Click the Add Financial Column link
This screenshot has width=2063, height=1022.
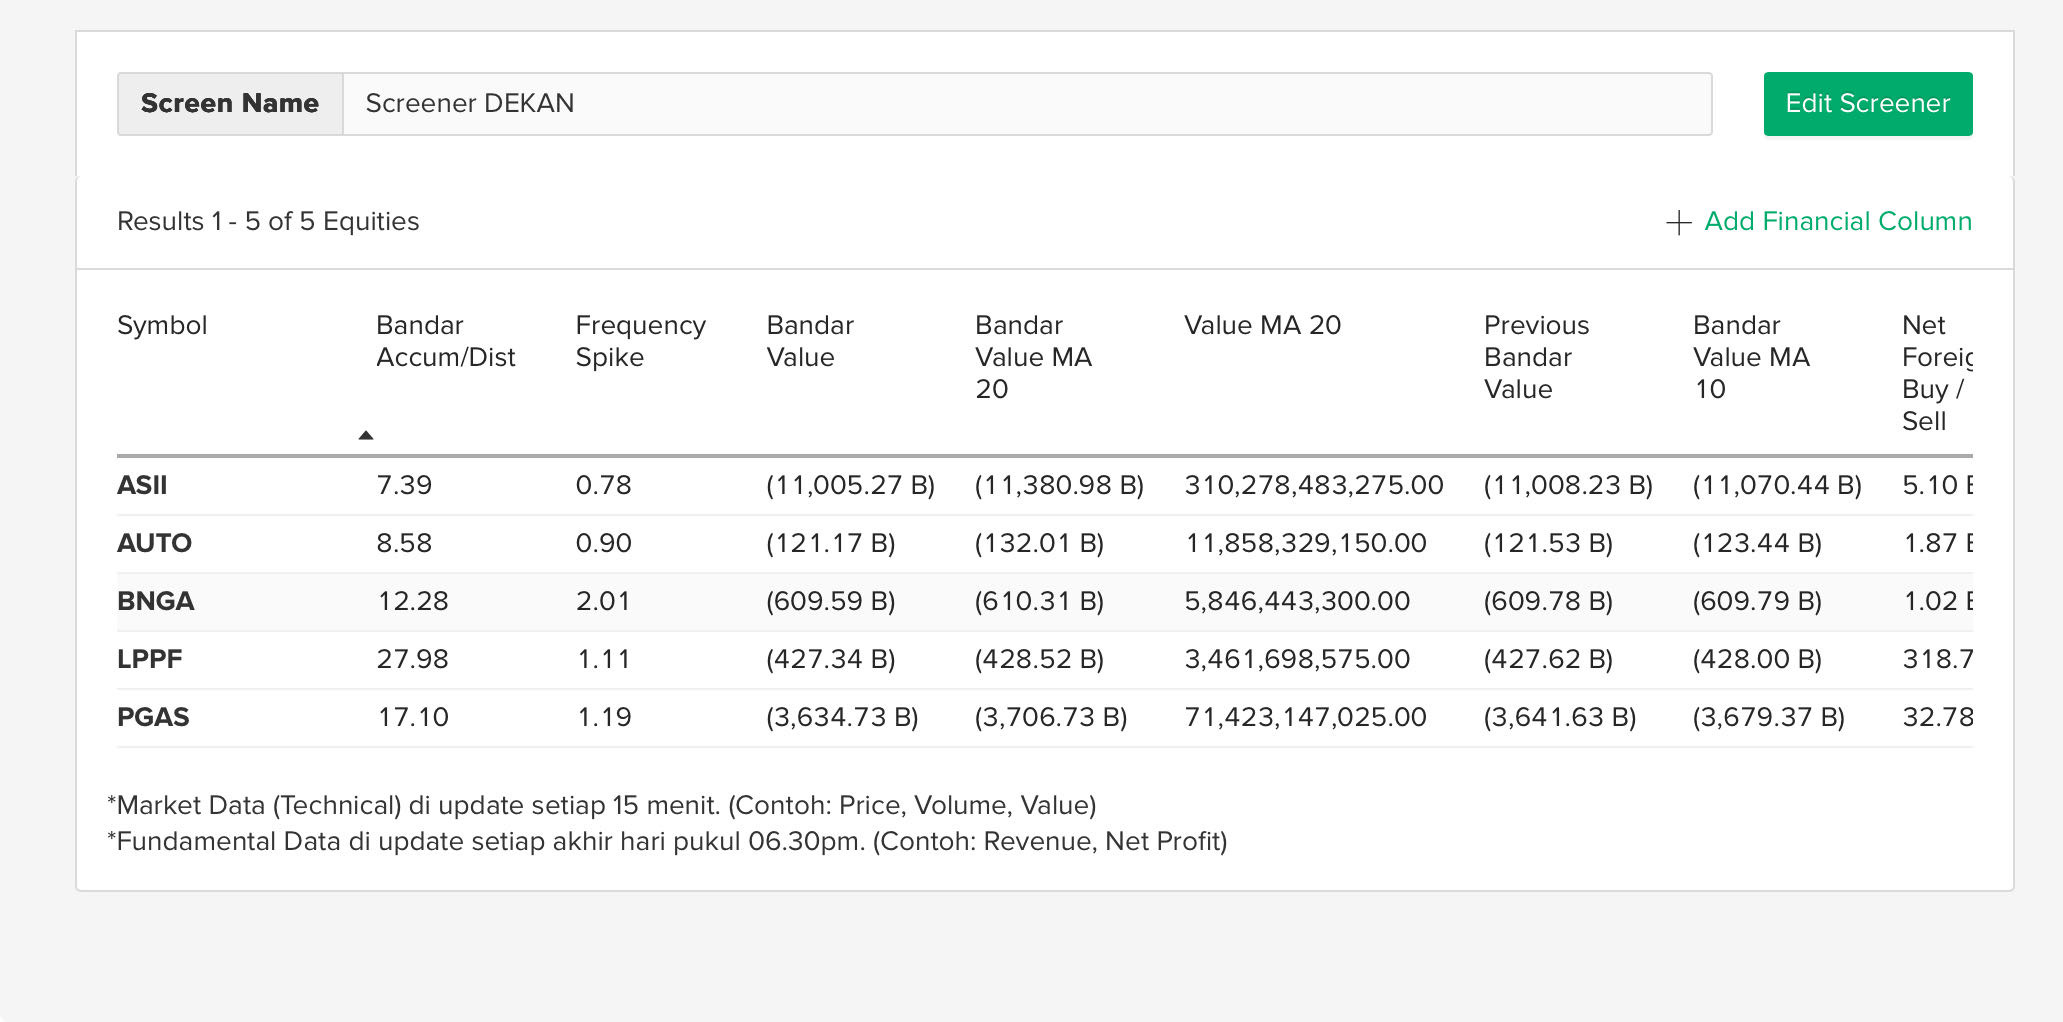pyautogui.click(x=1837, y=221)
